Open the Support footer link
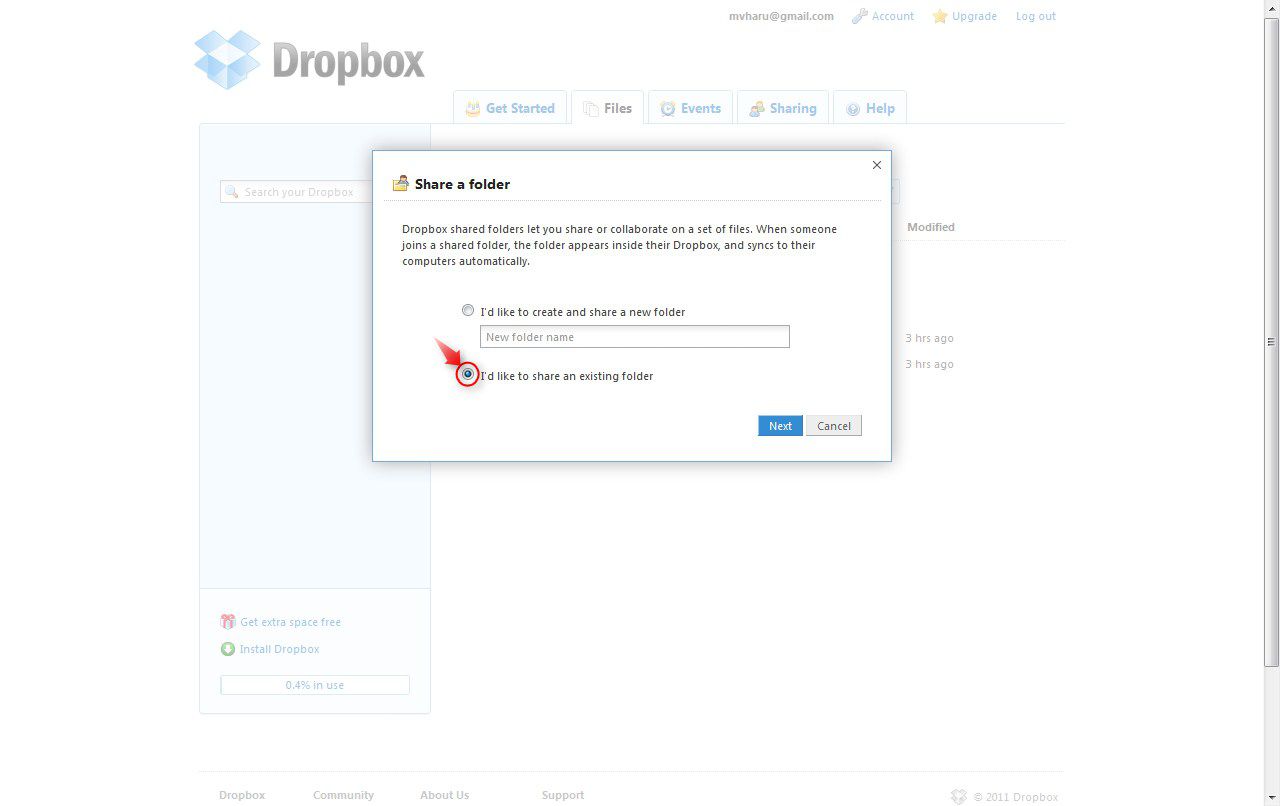Screen dimensions: 1280x806 (563, 795)
